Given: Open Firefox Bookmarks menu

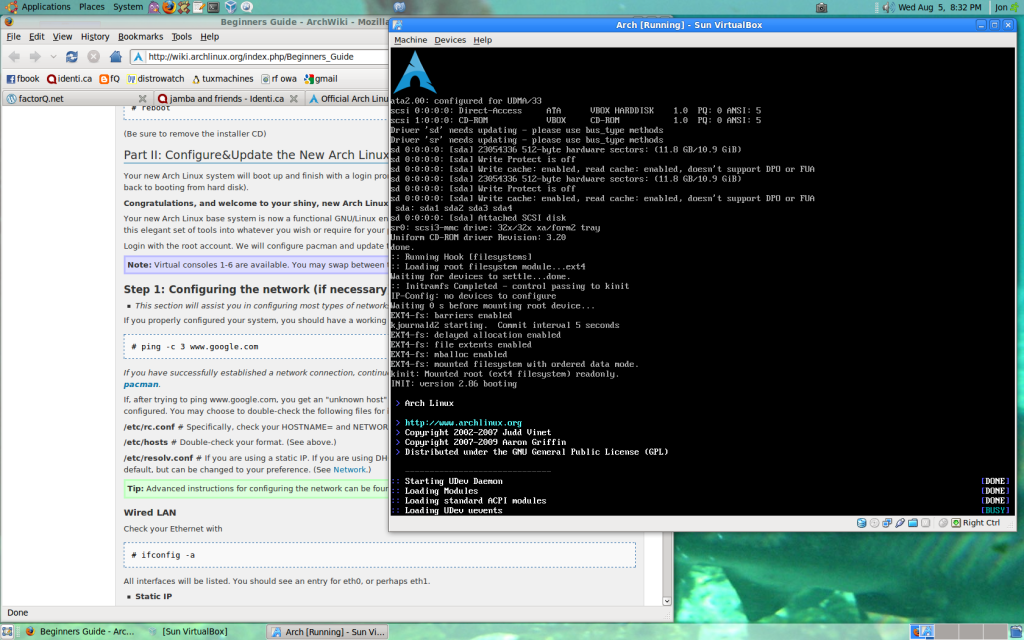Looking at the screenshot, I should click(140, 36).
